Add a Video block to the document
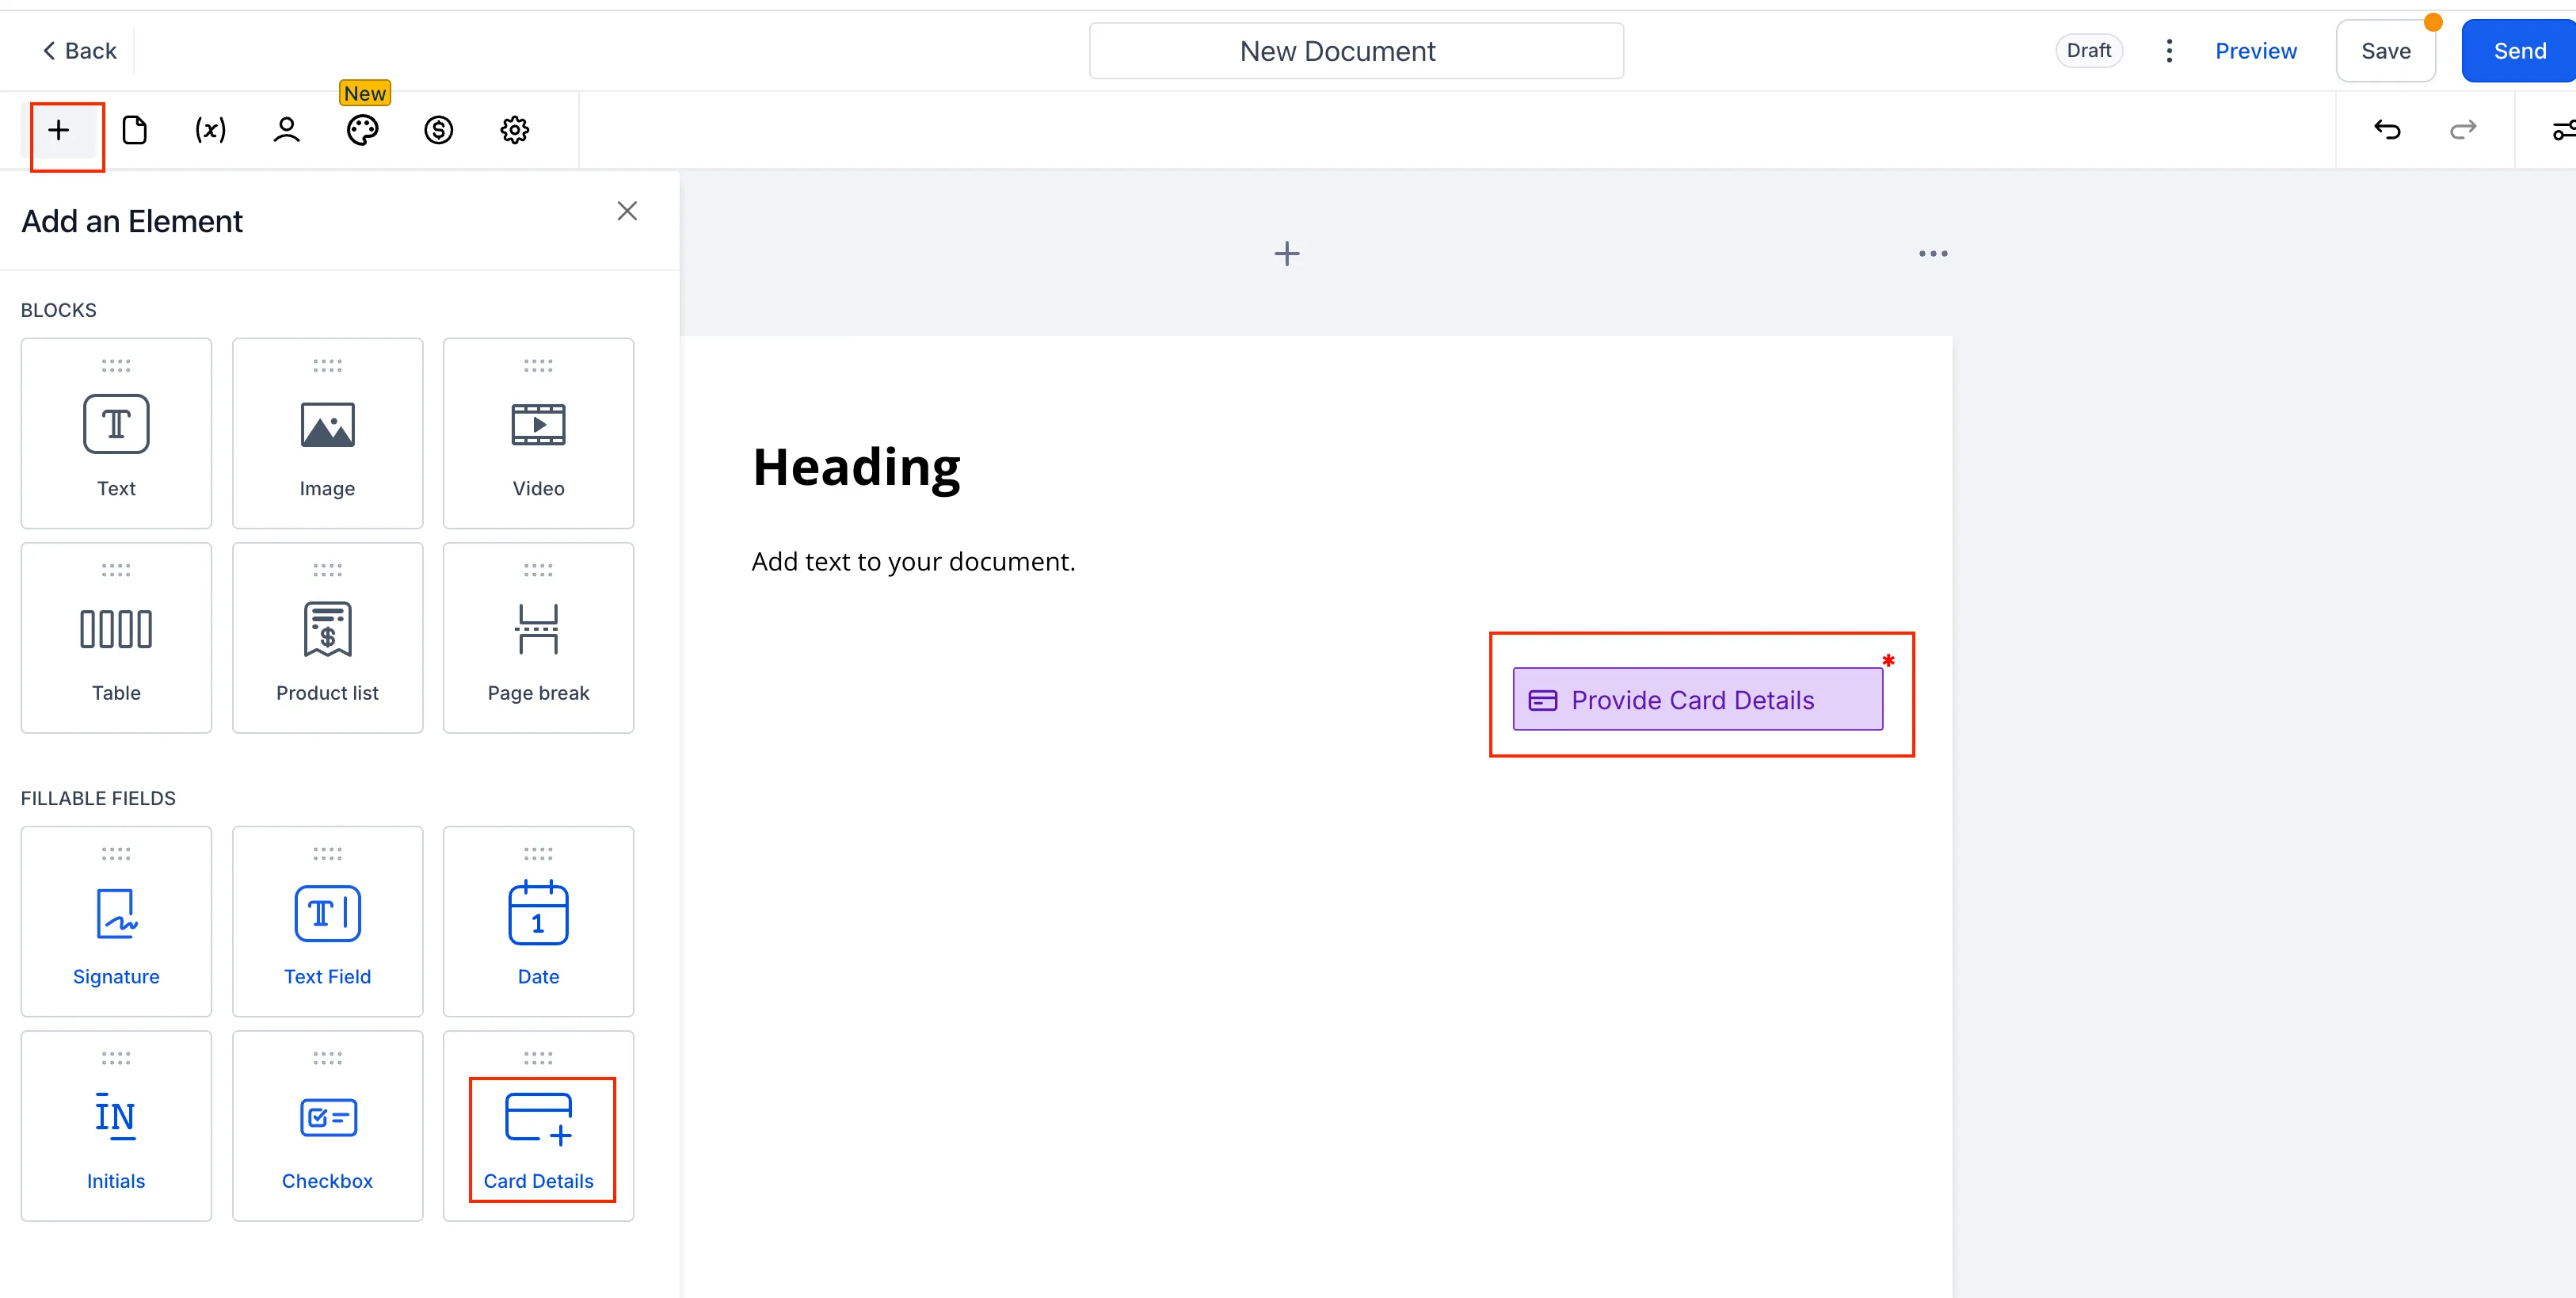 coord(538,433)
